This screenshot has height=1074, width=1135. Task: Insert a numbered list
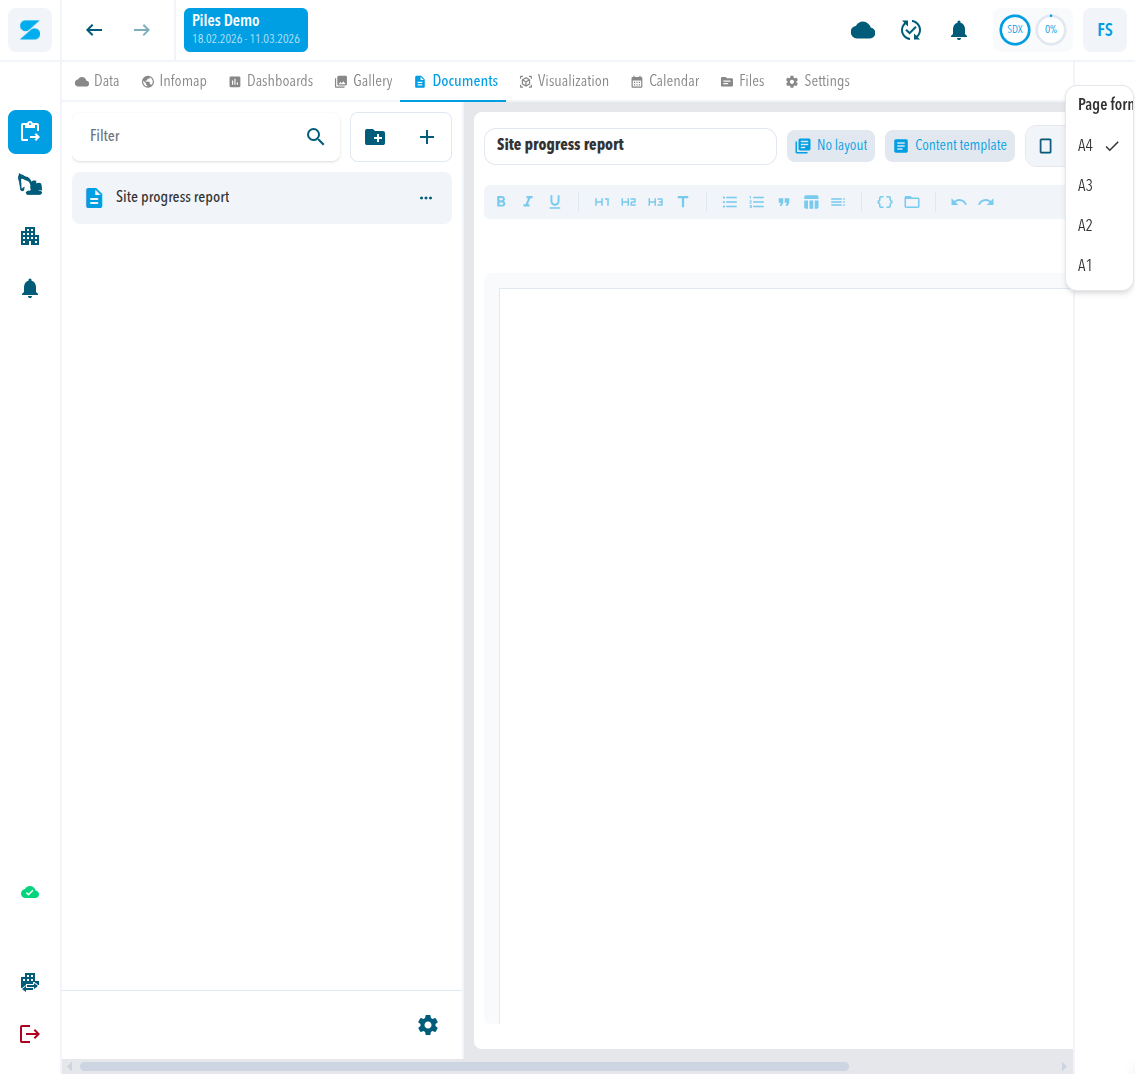pyautogui.click(x=756, y=202)
